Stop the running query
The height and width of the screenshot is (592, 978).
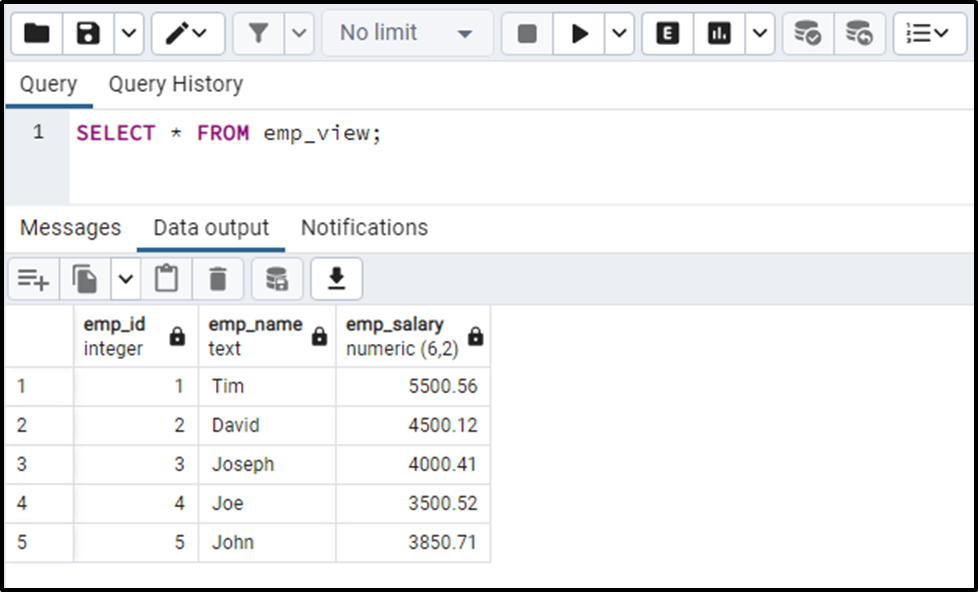pos(527,33)
